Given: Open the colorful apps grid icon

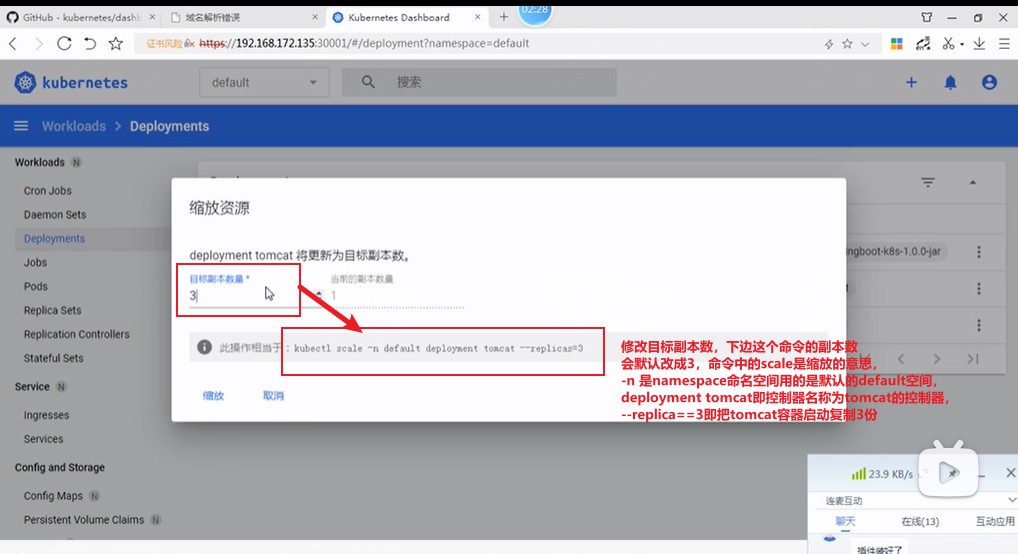Looking at the screenshot, I should 897,44.
